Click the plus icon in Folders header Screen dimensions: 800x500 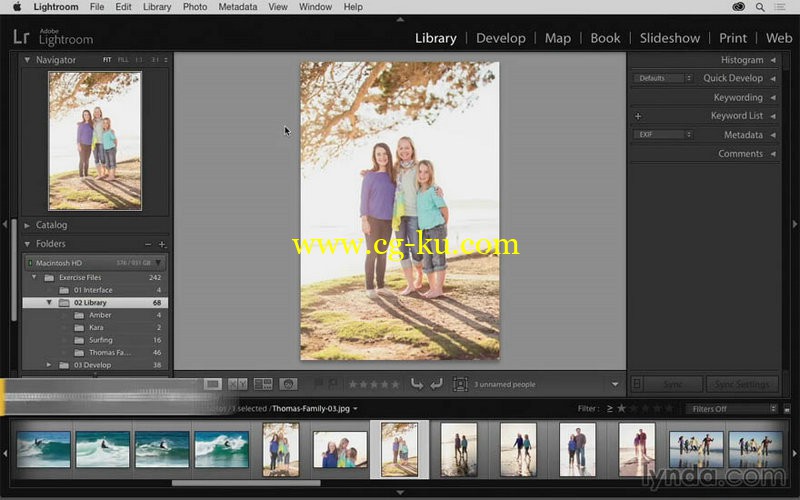[162, 244]
